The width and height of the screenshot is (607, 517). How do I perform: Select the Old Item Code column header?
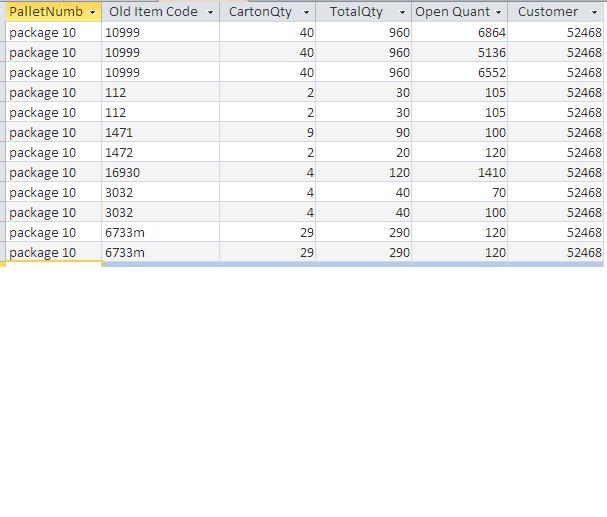[x=160, y=12]
